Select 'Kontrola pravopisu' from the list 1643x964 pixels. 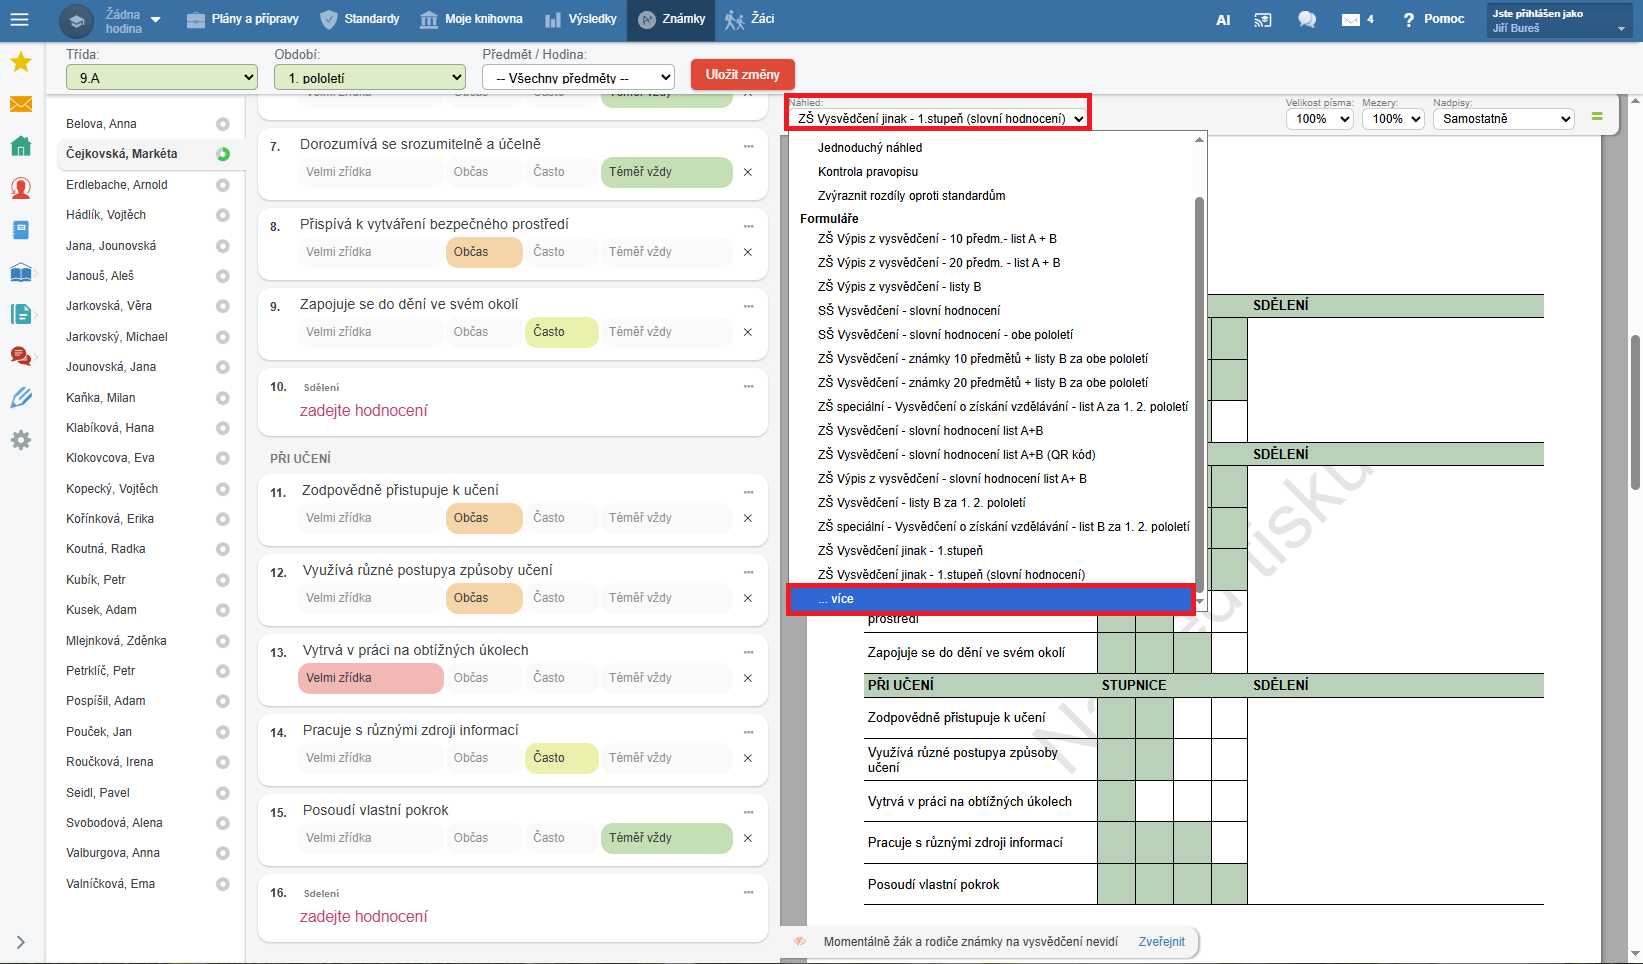tap(867, 172)
